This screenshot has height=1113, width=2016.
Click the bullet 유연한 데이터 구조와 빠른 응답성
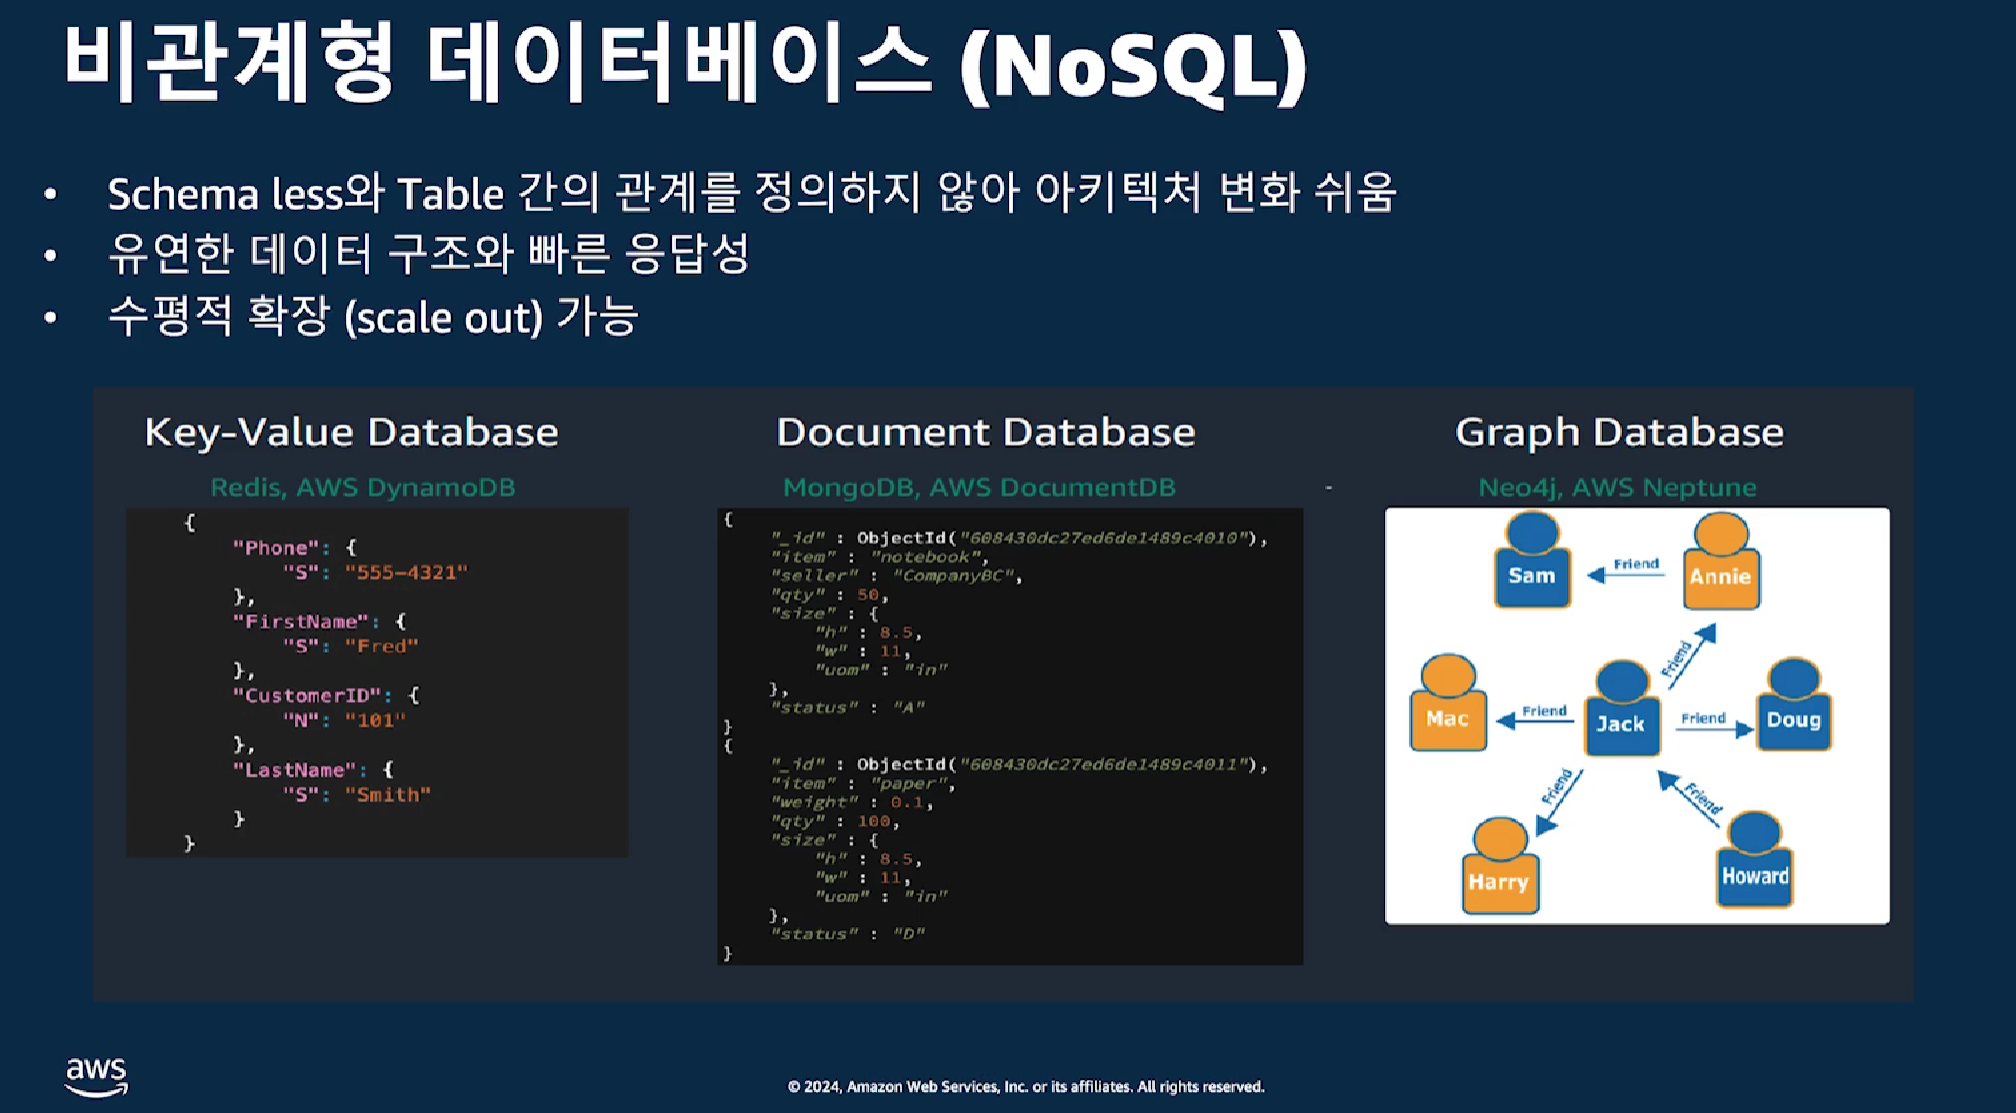click(x=429, y=254)
